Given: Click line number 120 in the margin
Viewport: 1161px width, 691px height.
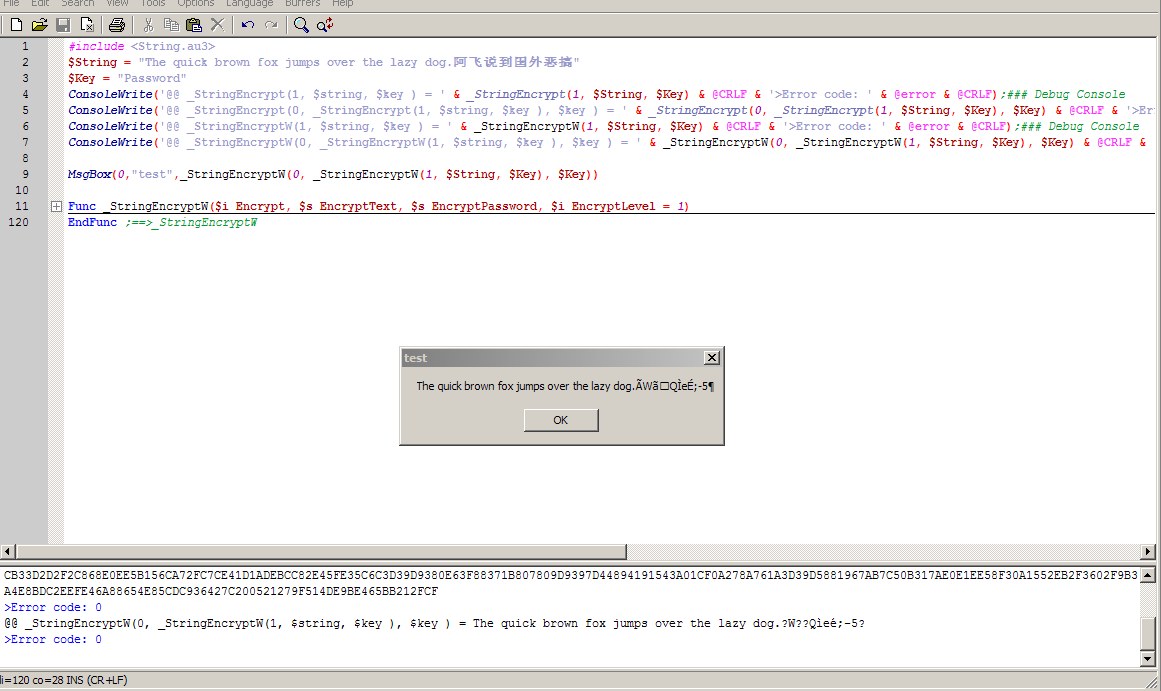Looking at the screenshot, I should 19,222.
